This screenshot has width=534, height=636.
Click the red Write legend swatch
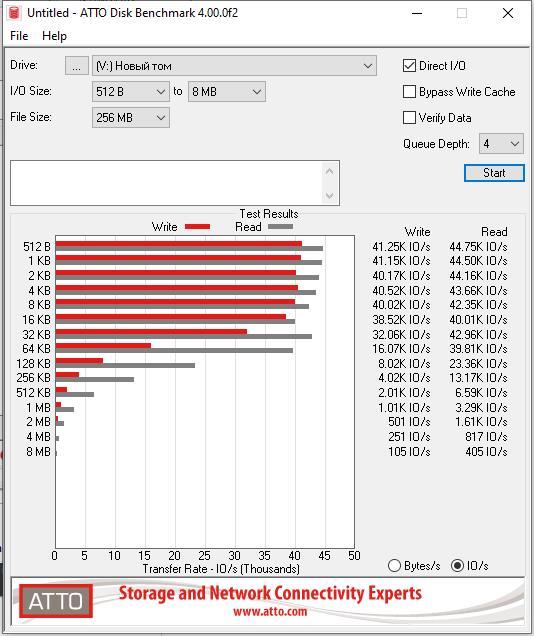point(197,227)
